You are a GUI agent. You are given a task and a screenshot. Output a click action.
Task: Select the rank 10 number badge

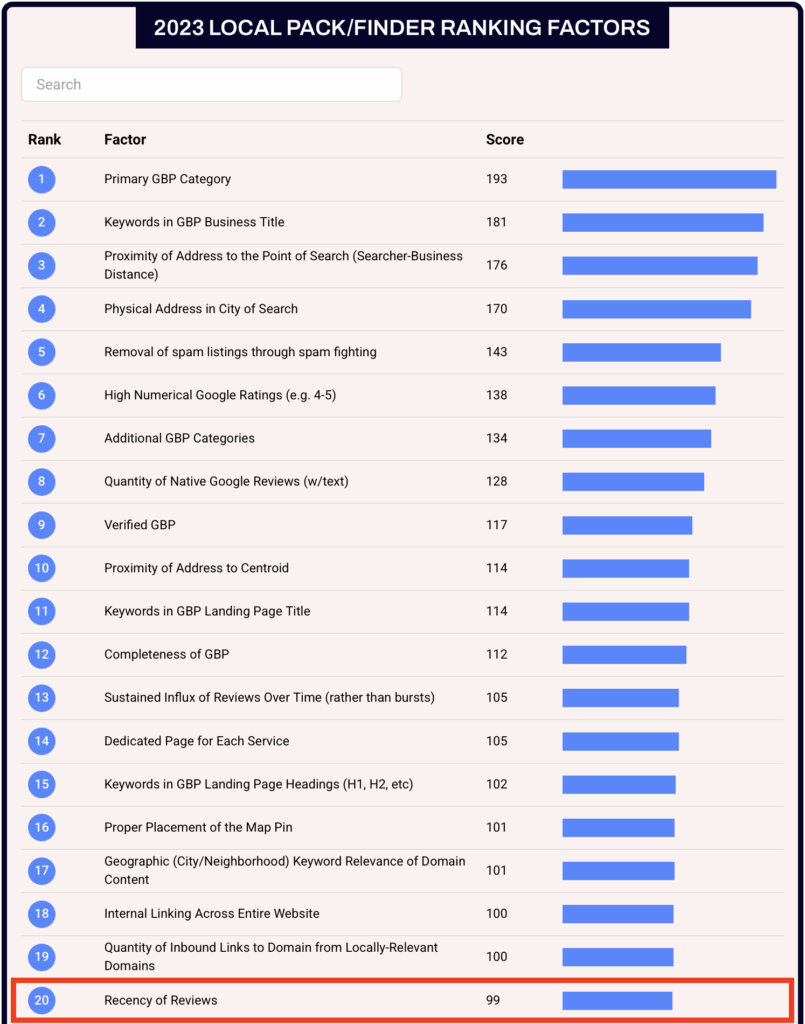coord(42,568)
